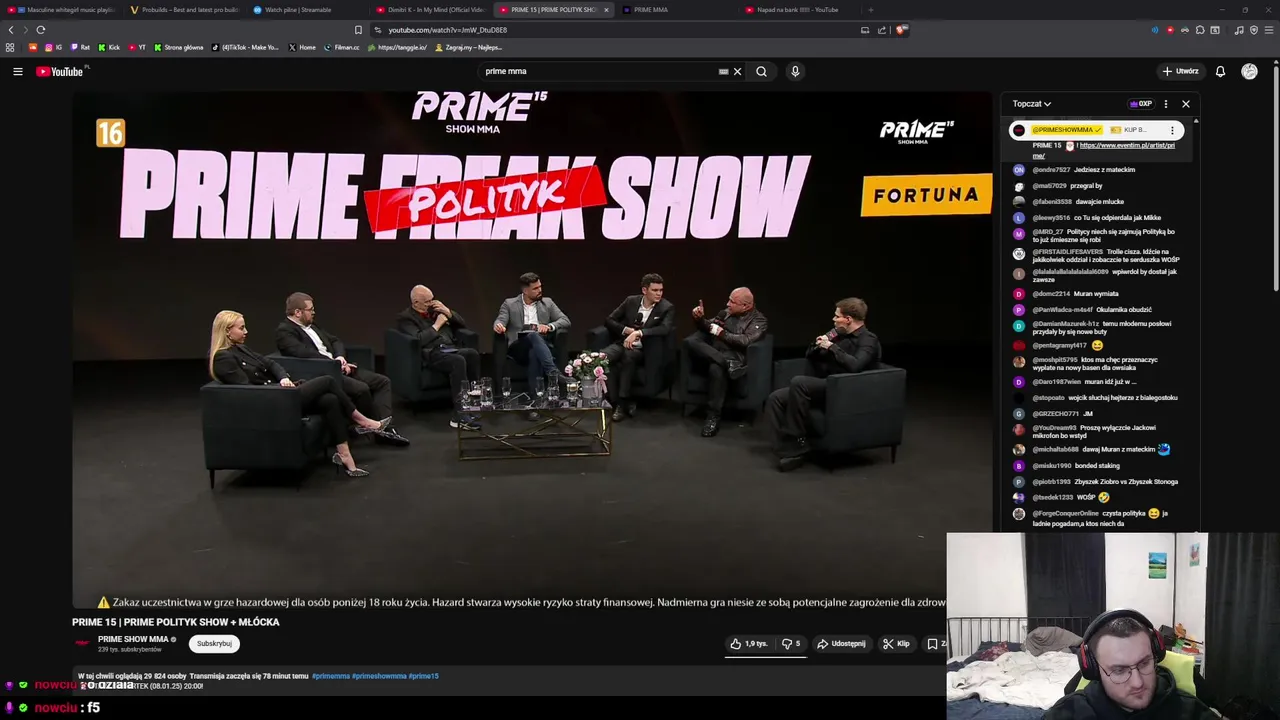
Task: Bookmark this page with bookmark icon
Action: point(358,30)
